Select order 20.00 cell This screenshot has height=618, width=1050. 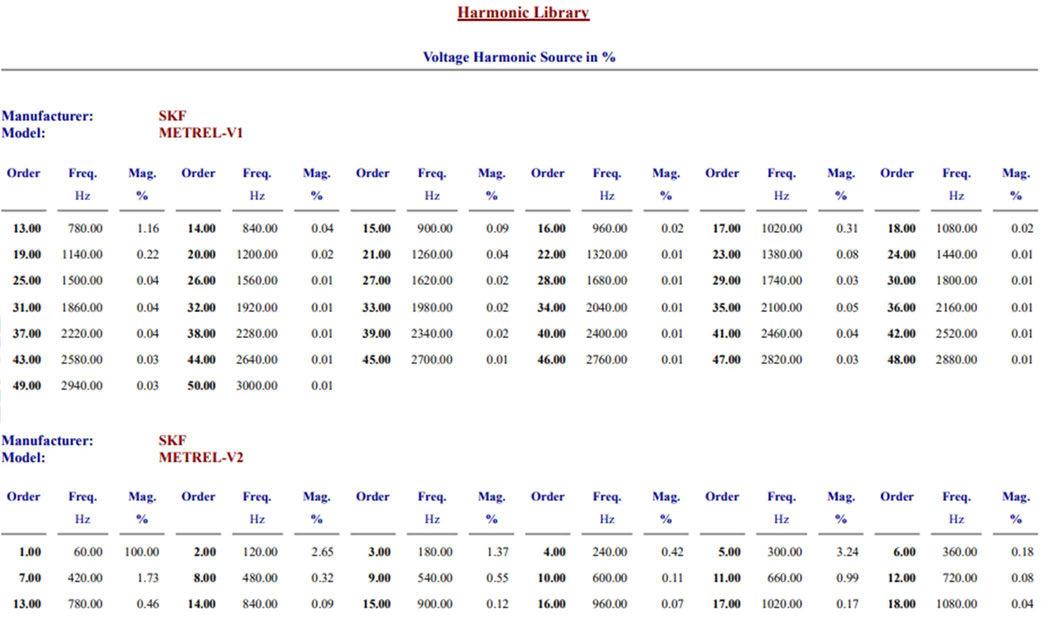[x=202, y=254]
